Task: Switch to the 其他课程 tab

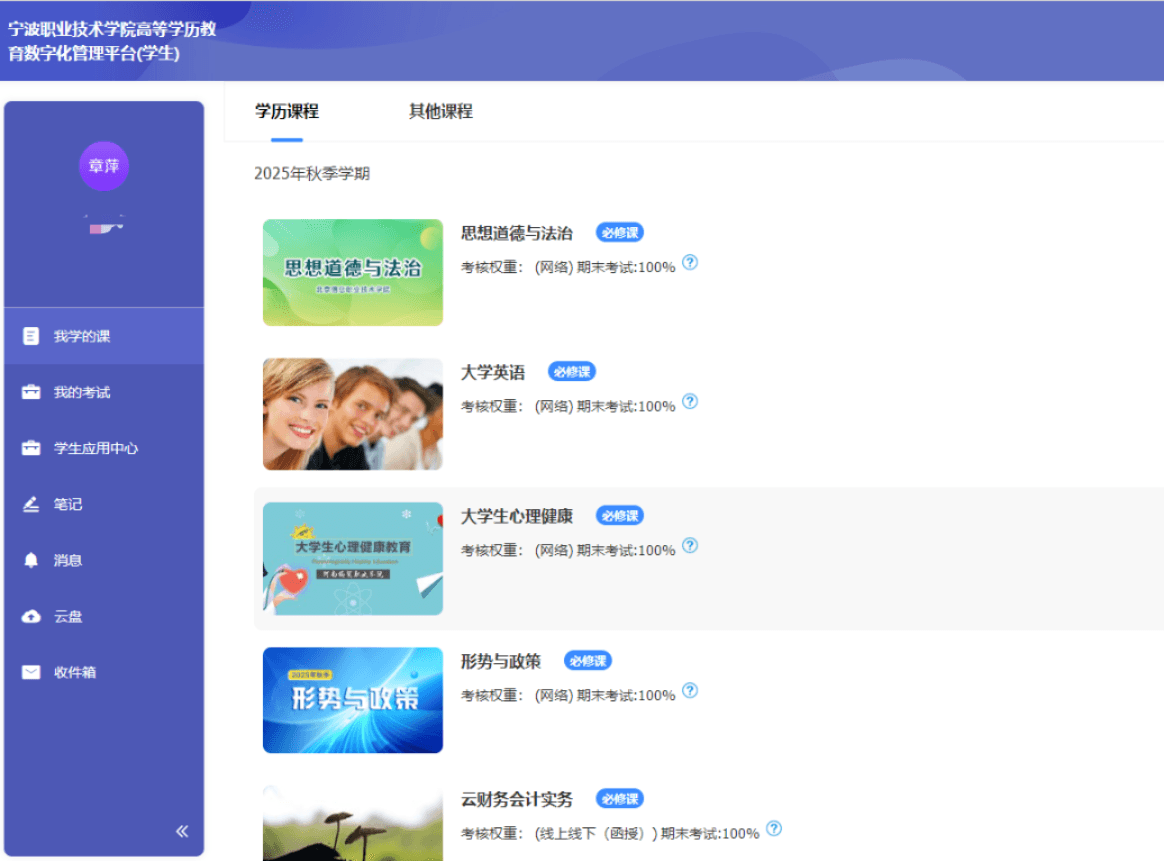Action: click(x=440, y=111)
